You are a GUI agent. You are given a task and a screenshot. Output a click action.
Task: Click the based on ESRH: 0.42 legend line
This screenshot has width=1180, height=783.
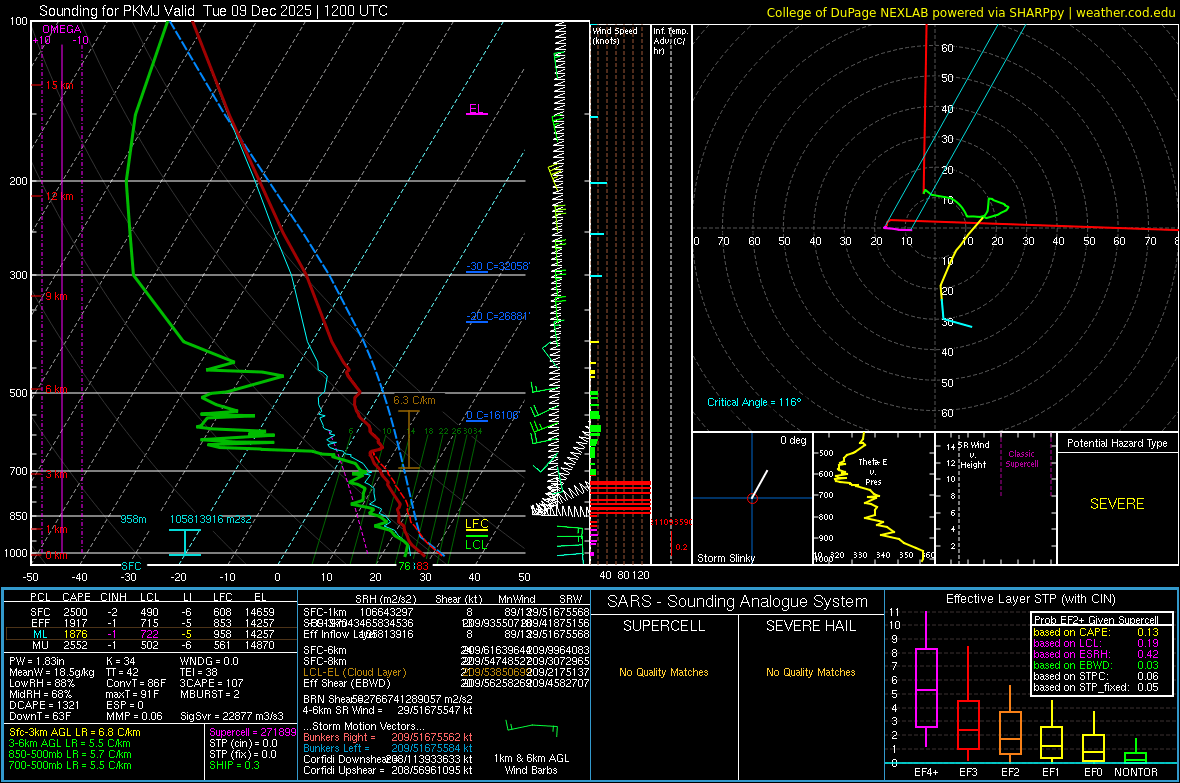[1096, 654]
